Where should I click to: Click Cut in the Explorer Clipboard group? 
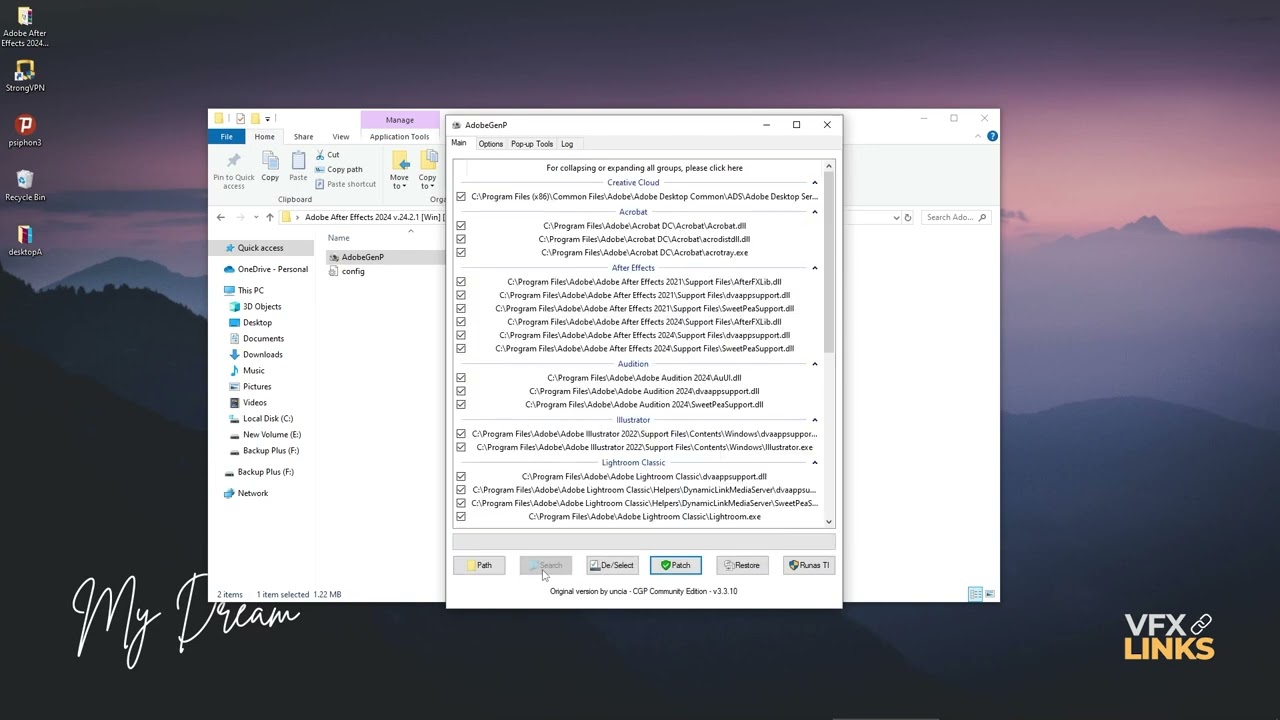328,155
